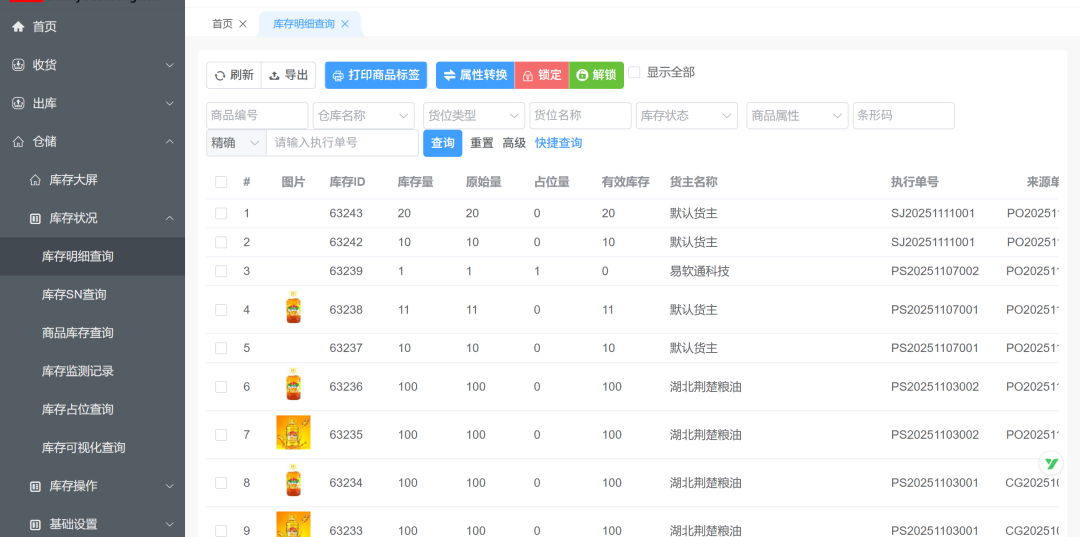Enable the 显示全部 checkbox
Image resolution: width=1080 pixels, height=537 pixels.
(x=634, y=72)
